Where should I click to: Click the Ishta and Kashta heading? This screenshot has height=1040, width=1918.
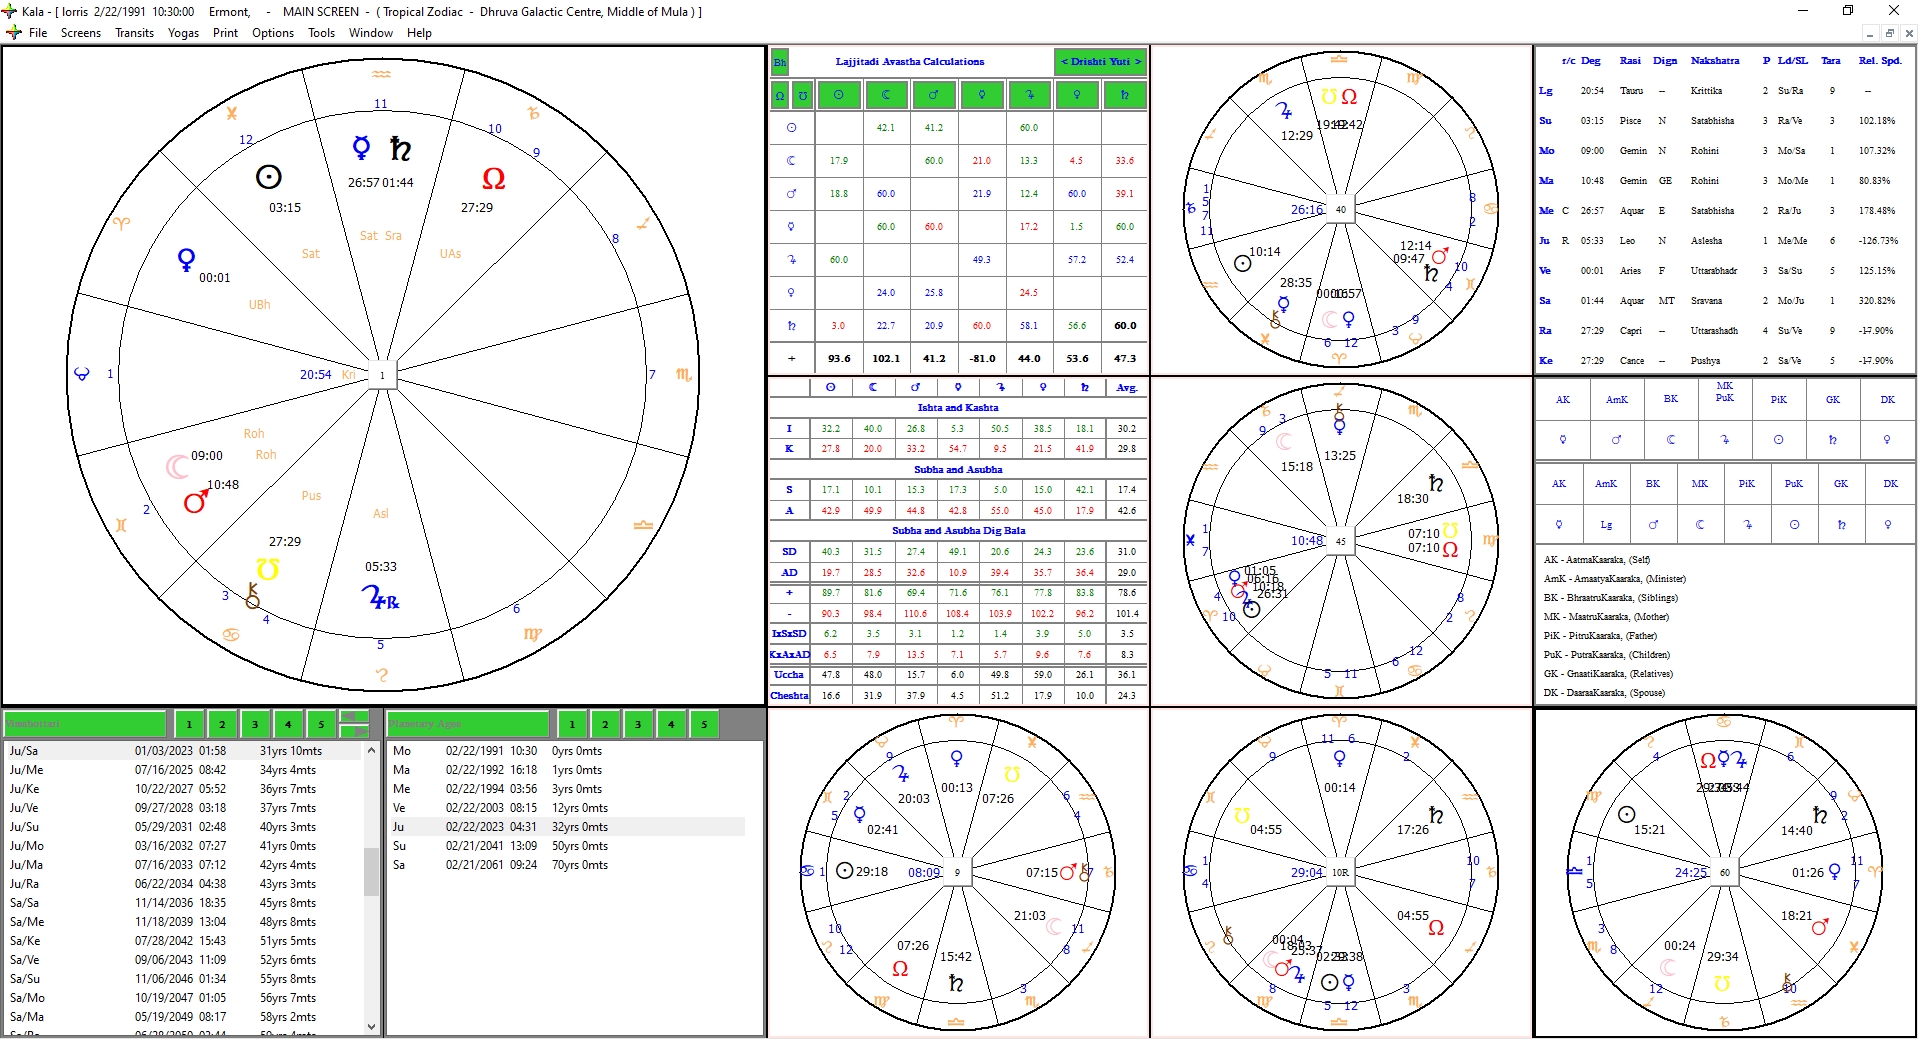click(x=958, y=408)
